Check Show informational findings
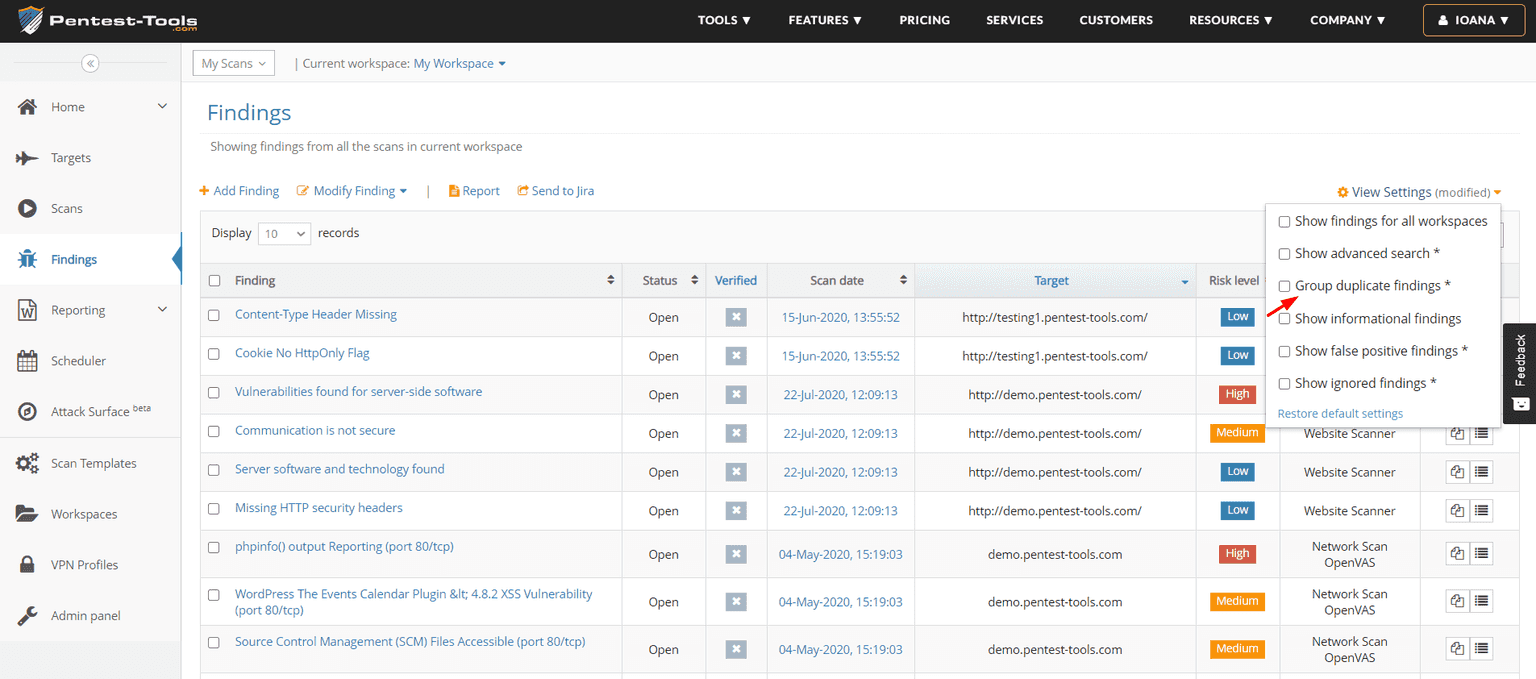Screen dimensions: 1536x679 (x=1285, y=318)
